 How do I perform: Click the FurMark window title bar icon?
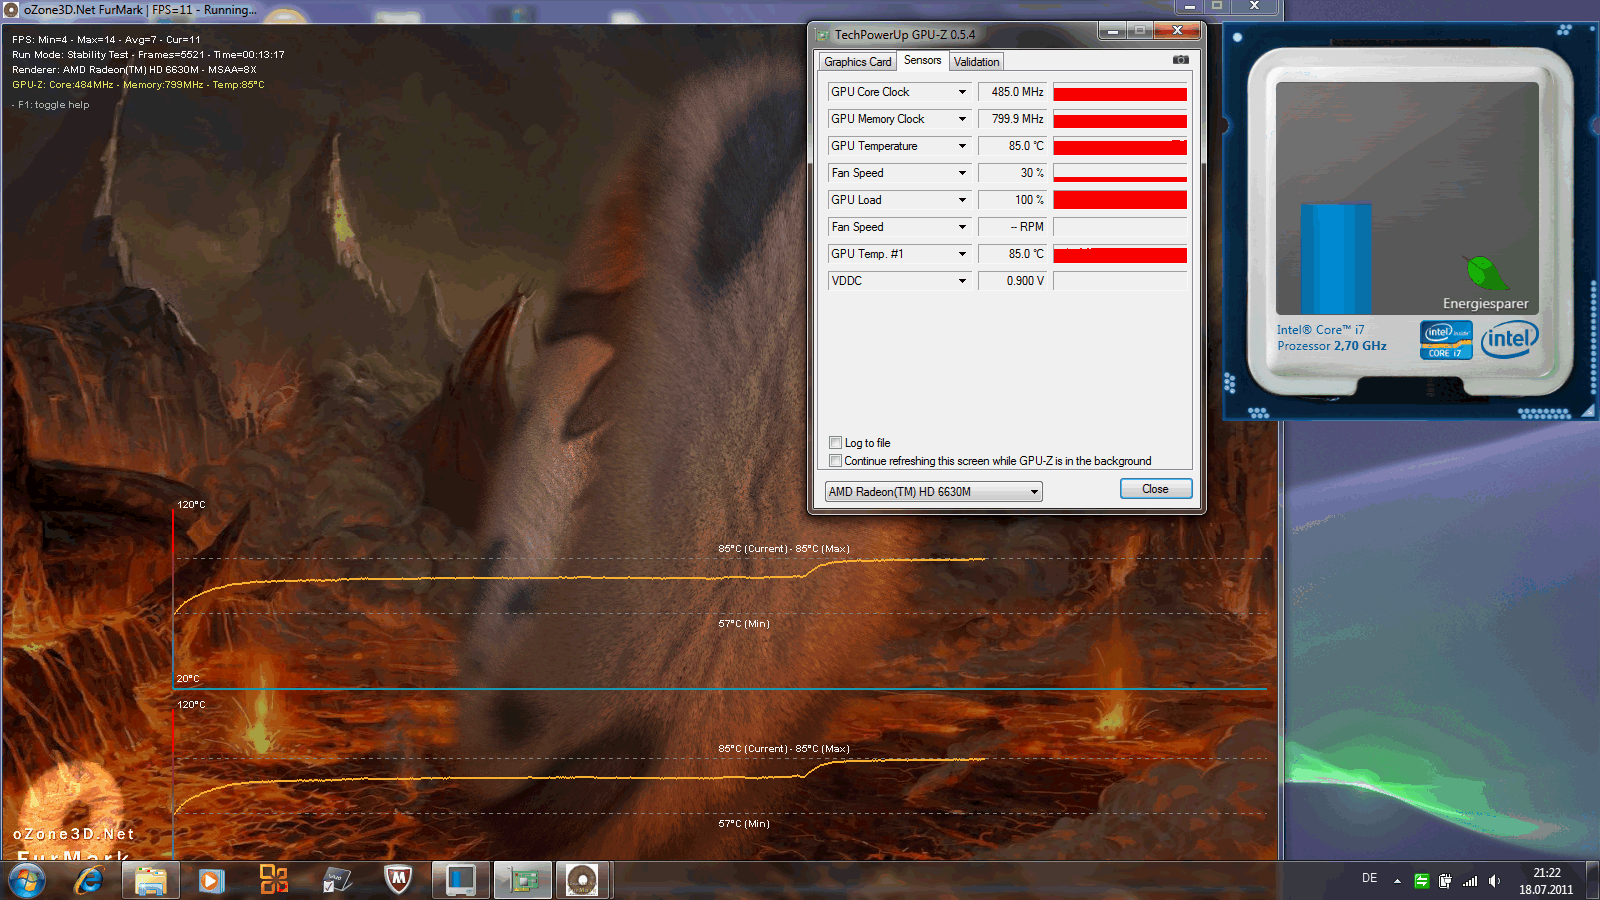click(11, 10)
